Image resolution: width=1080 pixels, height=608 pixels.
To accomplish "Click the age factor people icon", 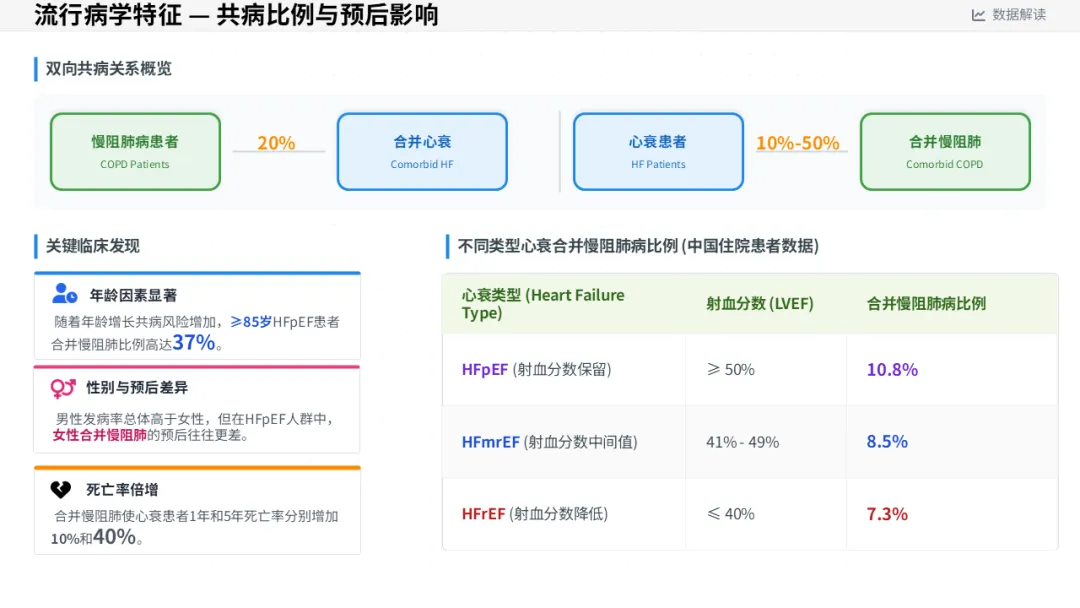I will coord(64,294).
